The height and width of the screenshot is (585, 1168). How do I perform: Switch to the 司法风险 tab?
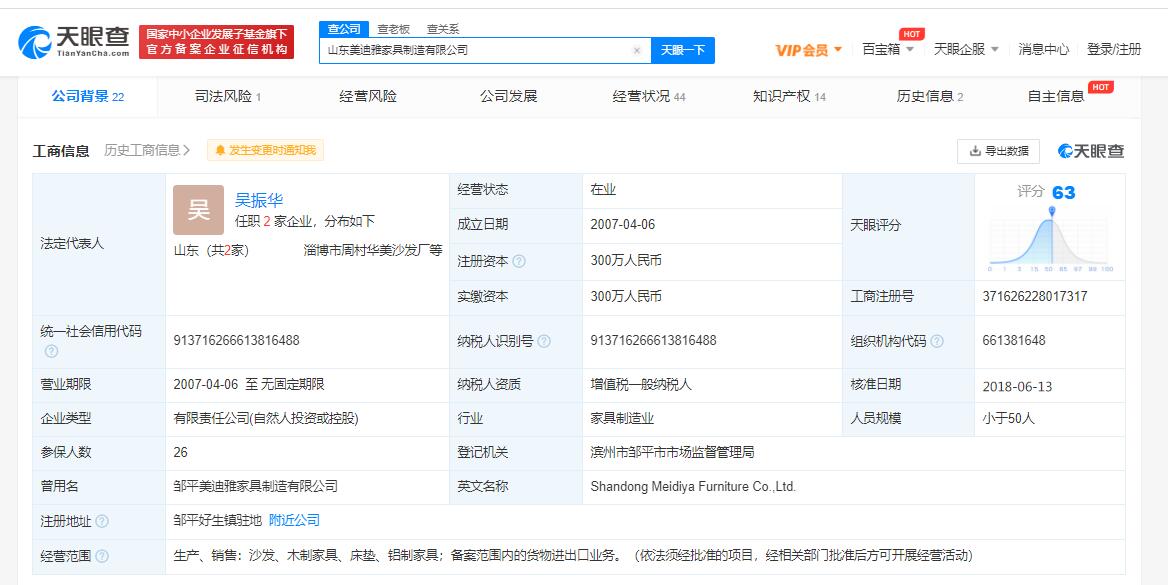tap(227, 96)
